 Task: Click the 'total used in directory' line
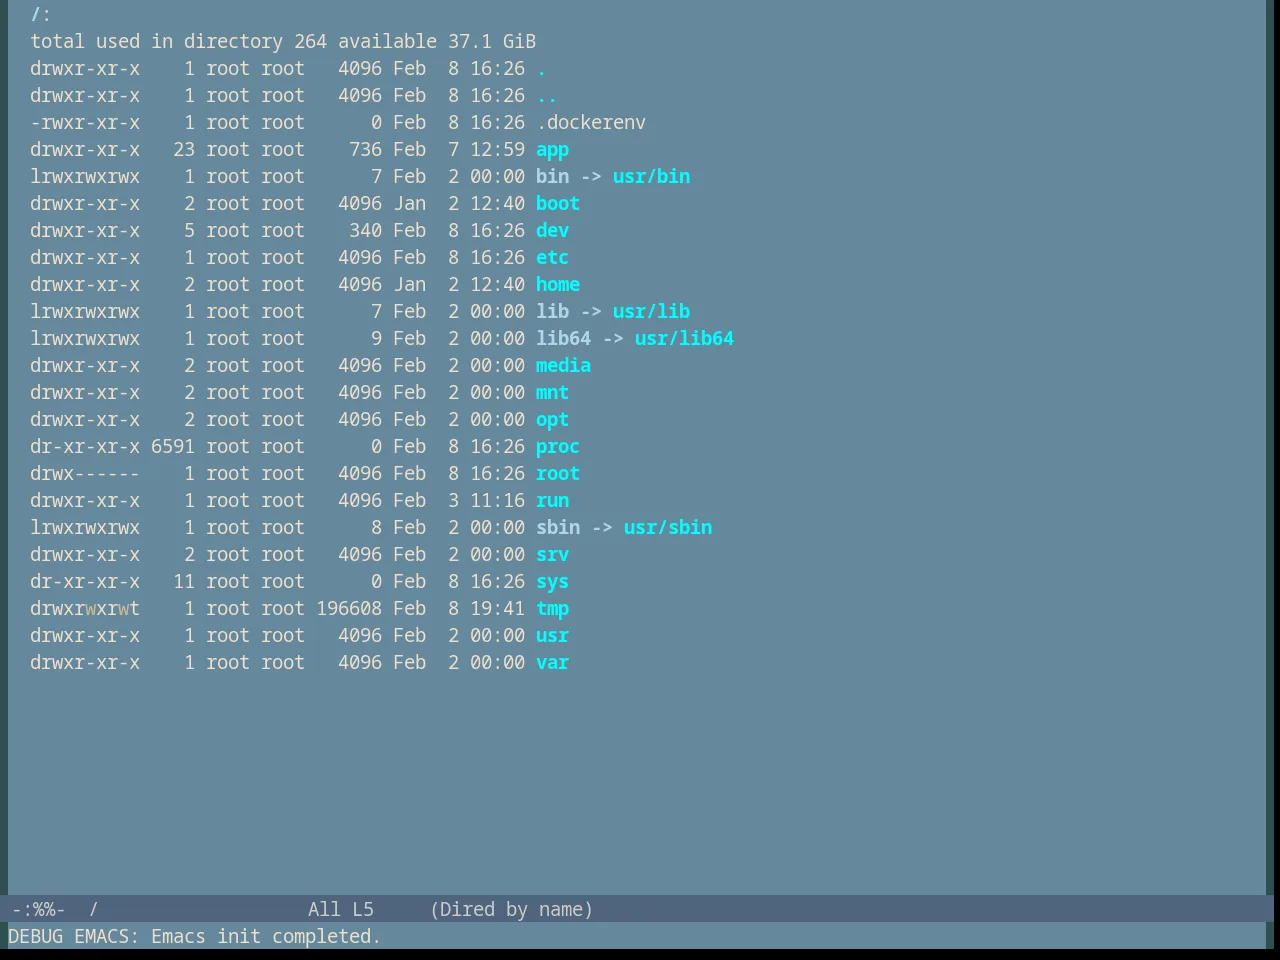pos(283,42)
